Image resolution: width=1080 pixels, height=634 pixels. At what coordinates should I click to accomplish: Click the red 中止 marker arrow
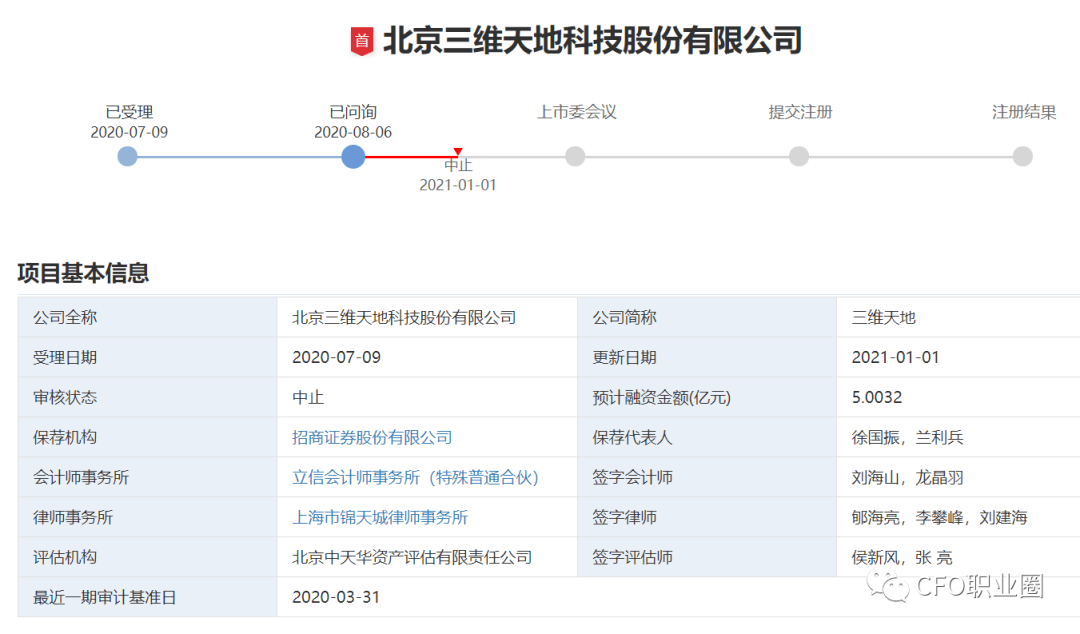pyautogui.click(x=457, y=150)
